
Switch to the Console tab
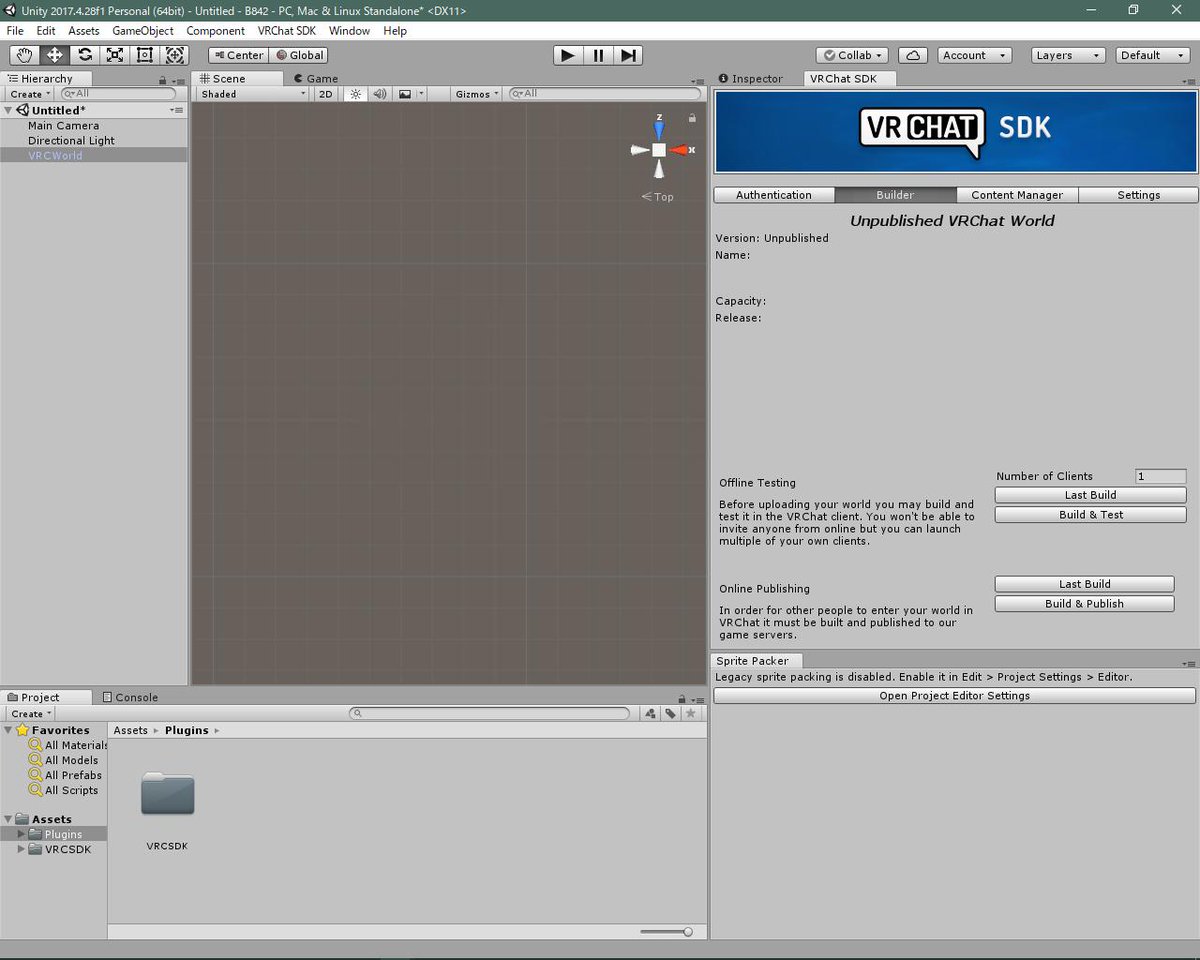130,697
